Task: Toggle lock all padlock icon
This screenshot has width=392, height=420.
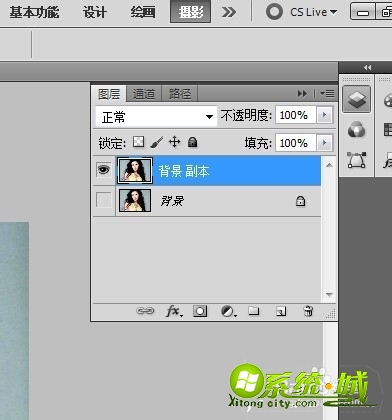Action: coord(192,142)
